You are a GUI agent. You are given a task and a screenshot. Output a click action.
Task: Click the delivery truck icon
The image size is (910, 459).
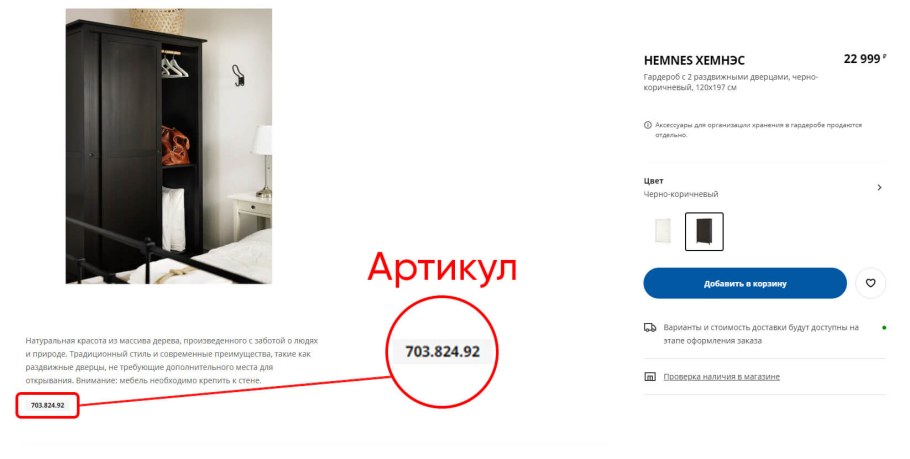click(x=650, y=328)
